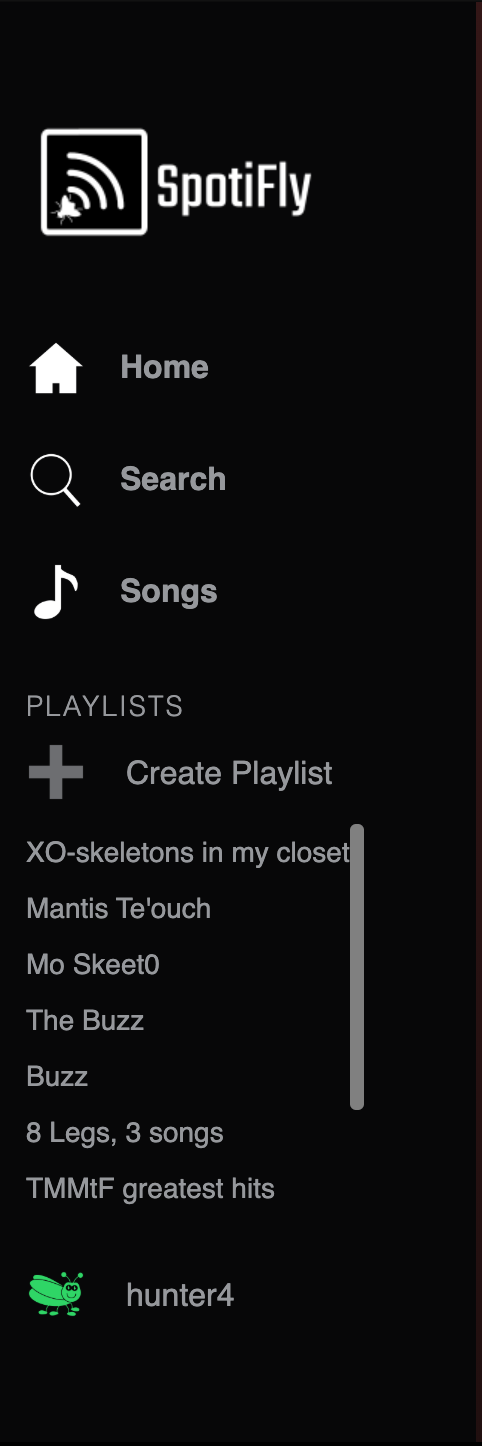Click the hunter4 username
The height and width of the screenshot is (1446, 482).
point(180,1295)
